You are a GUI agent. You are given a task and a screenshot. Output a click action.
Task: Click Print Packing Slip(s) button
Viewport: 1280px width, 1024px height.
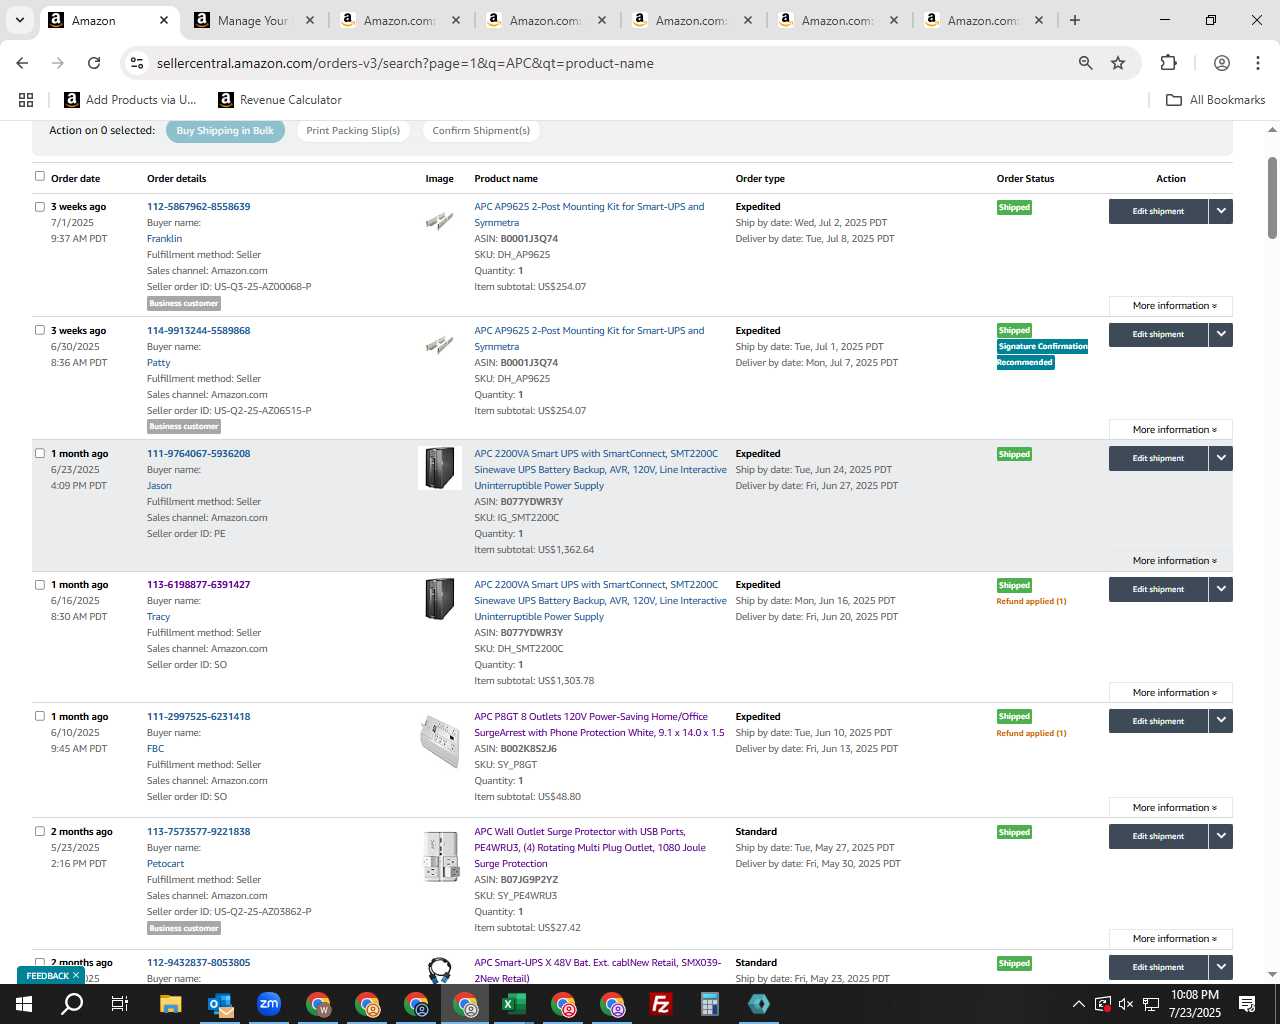[x=353, y=131]
